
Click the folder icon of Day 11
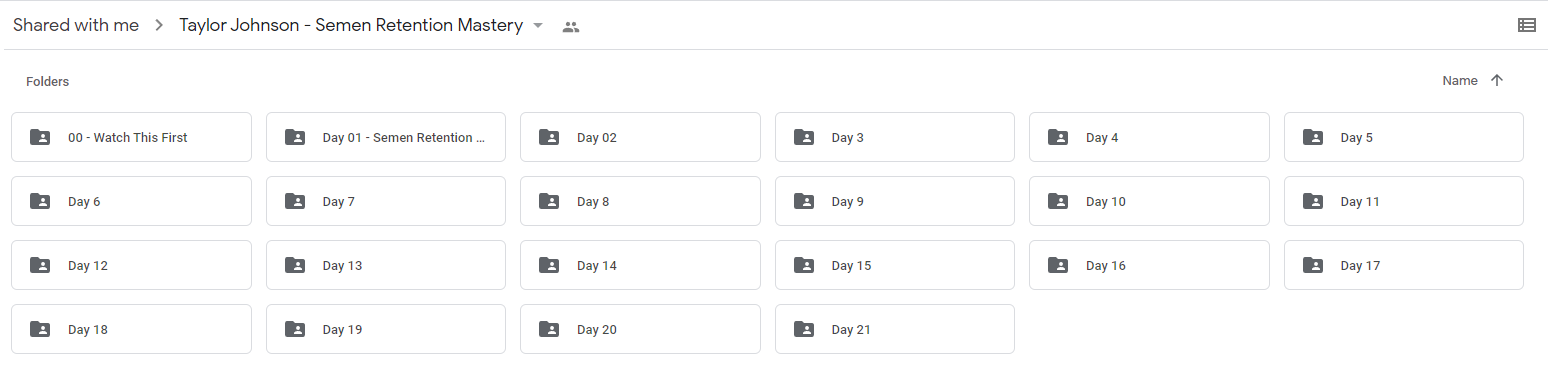(x=1312, y=201)
